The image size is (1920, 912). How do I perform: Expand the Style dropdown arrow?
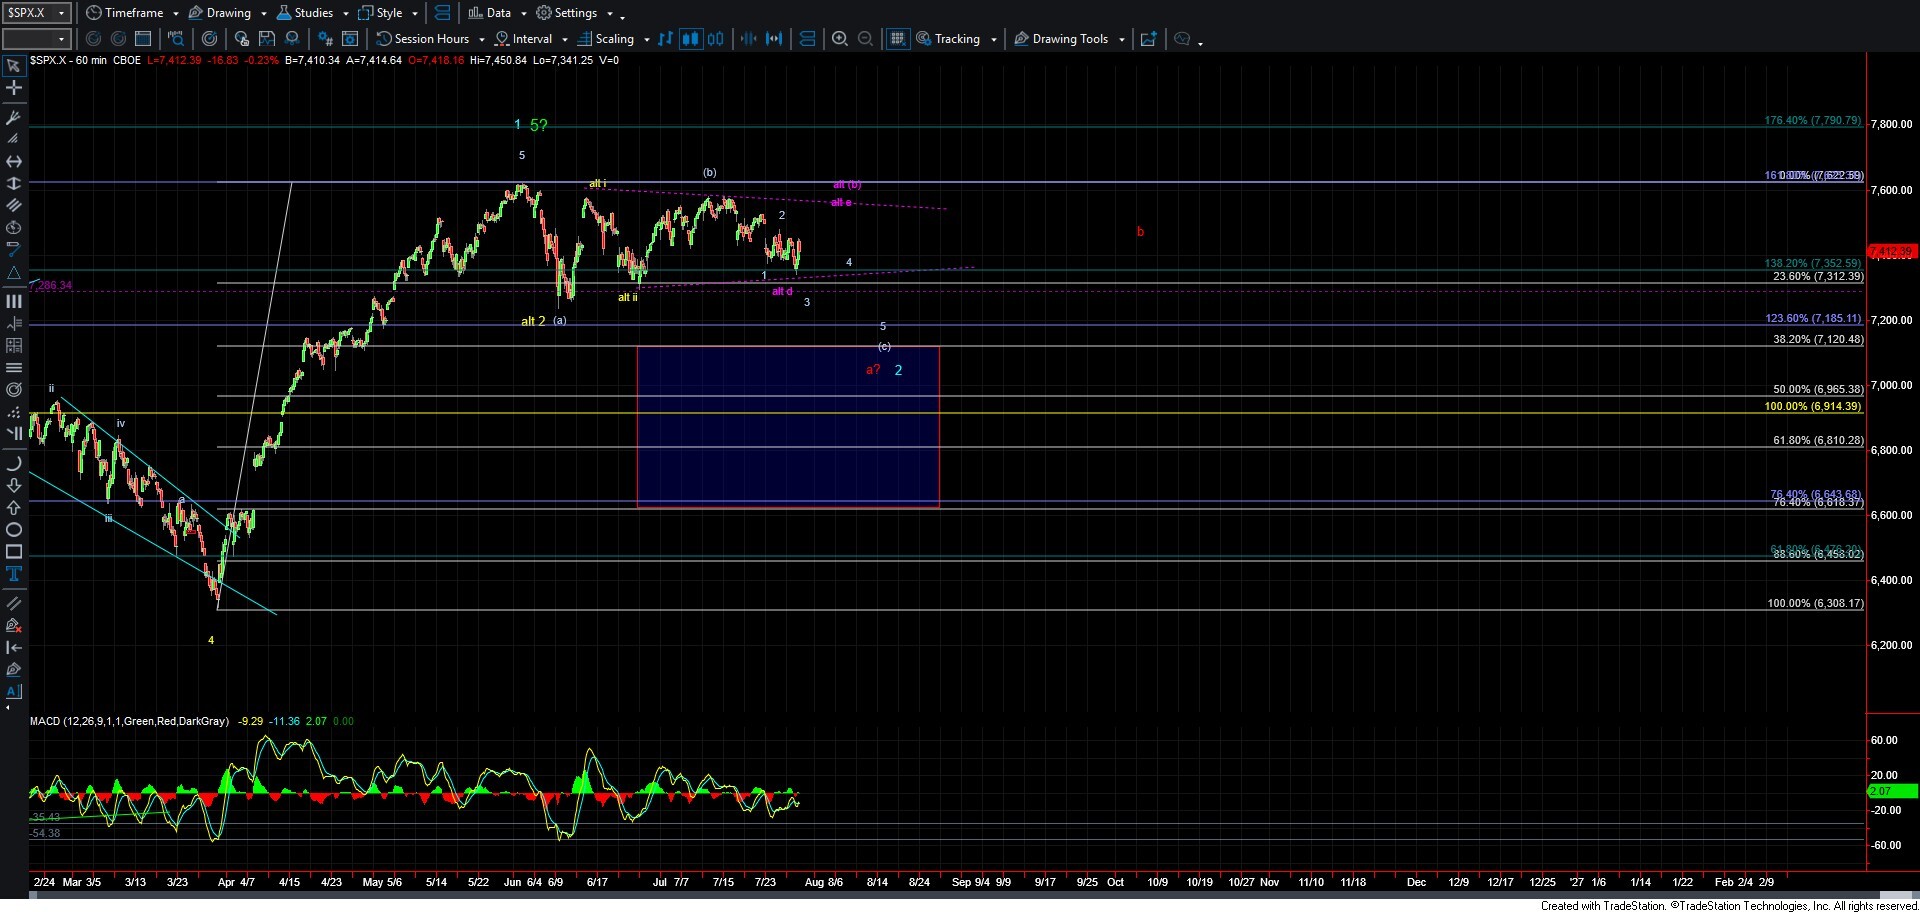point(415,14)
